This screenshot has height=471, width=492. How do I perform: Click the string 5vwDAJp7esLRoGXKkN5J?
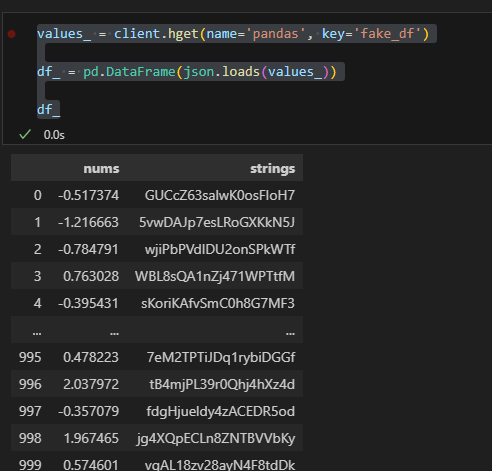point(217,222)
